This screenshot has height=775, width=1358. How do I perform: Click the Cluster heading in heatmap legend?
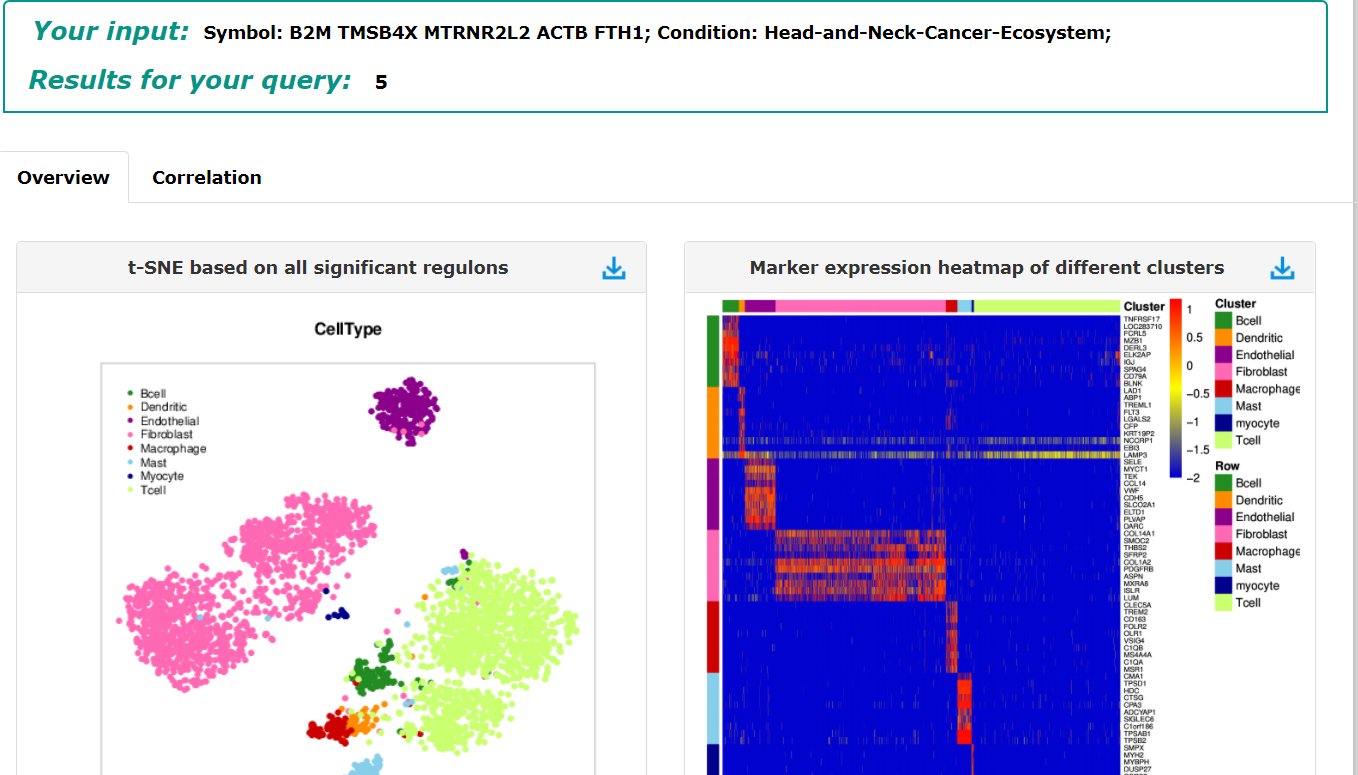pyautogui.click(x=1235, y=303)
